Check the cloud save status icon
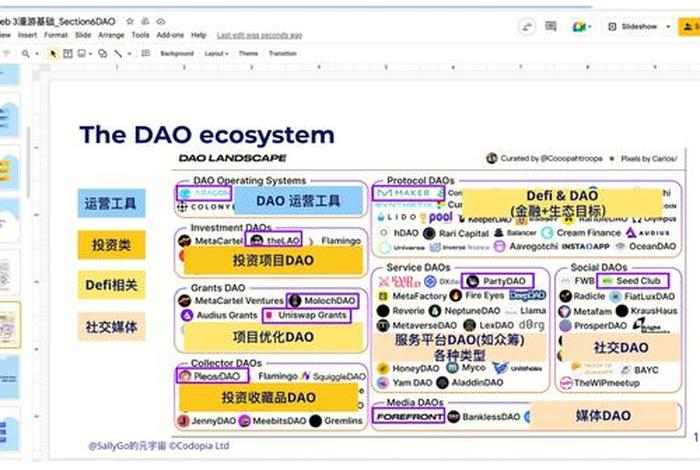 161,21
